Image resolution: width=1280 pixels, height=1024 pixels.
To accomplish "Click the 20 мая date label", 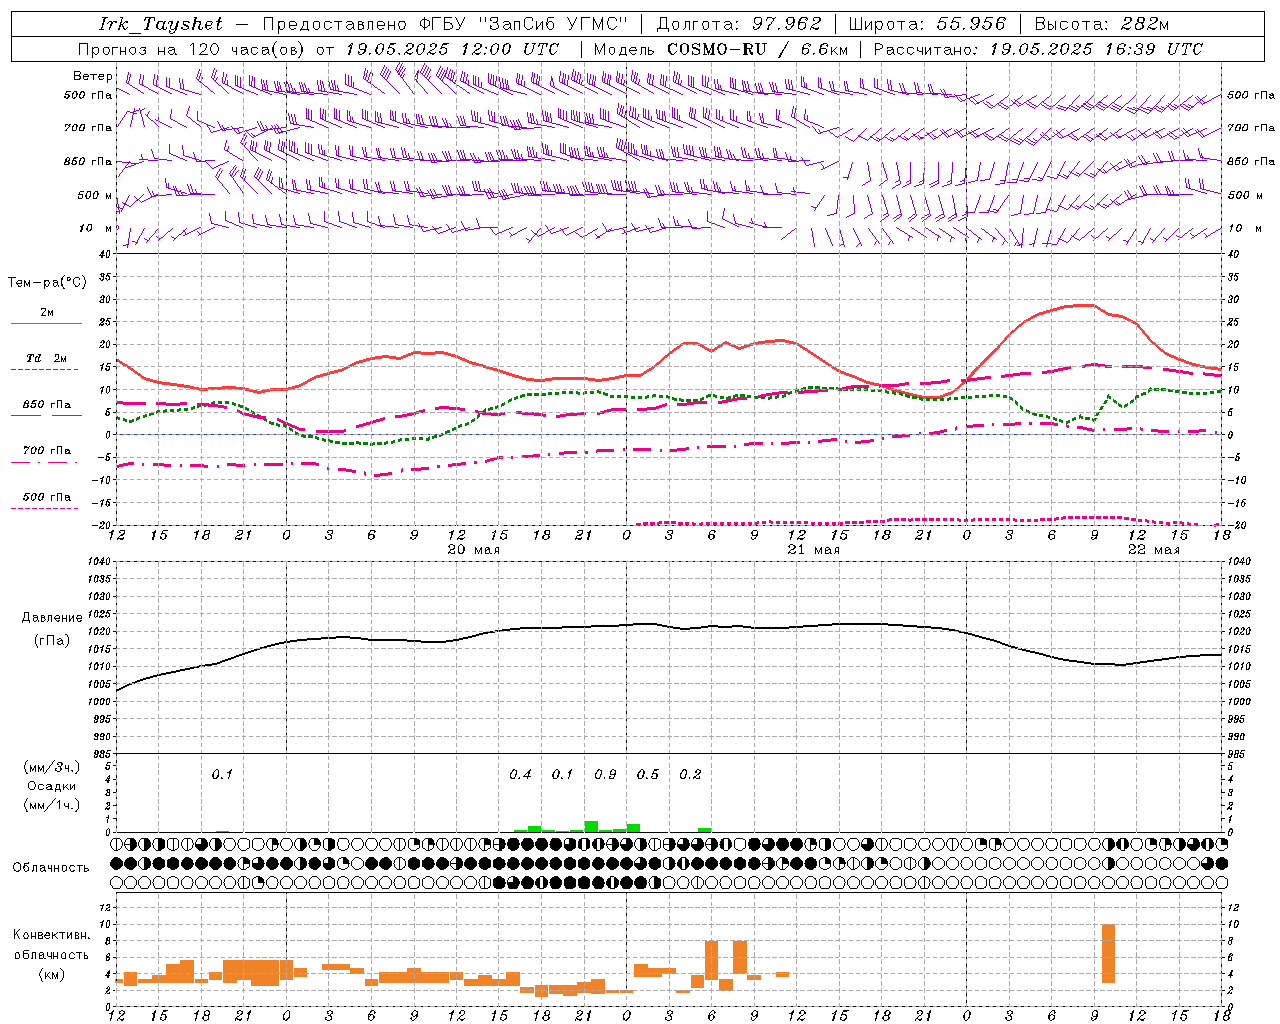I will [473, 550].
